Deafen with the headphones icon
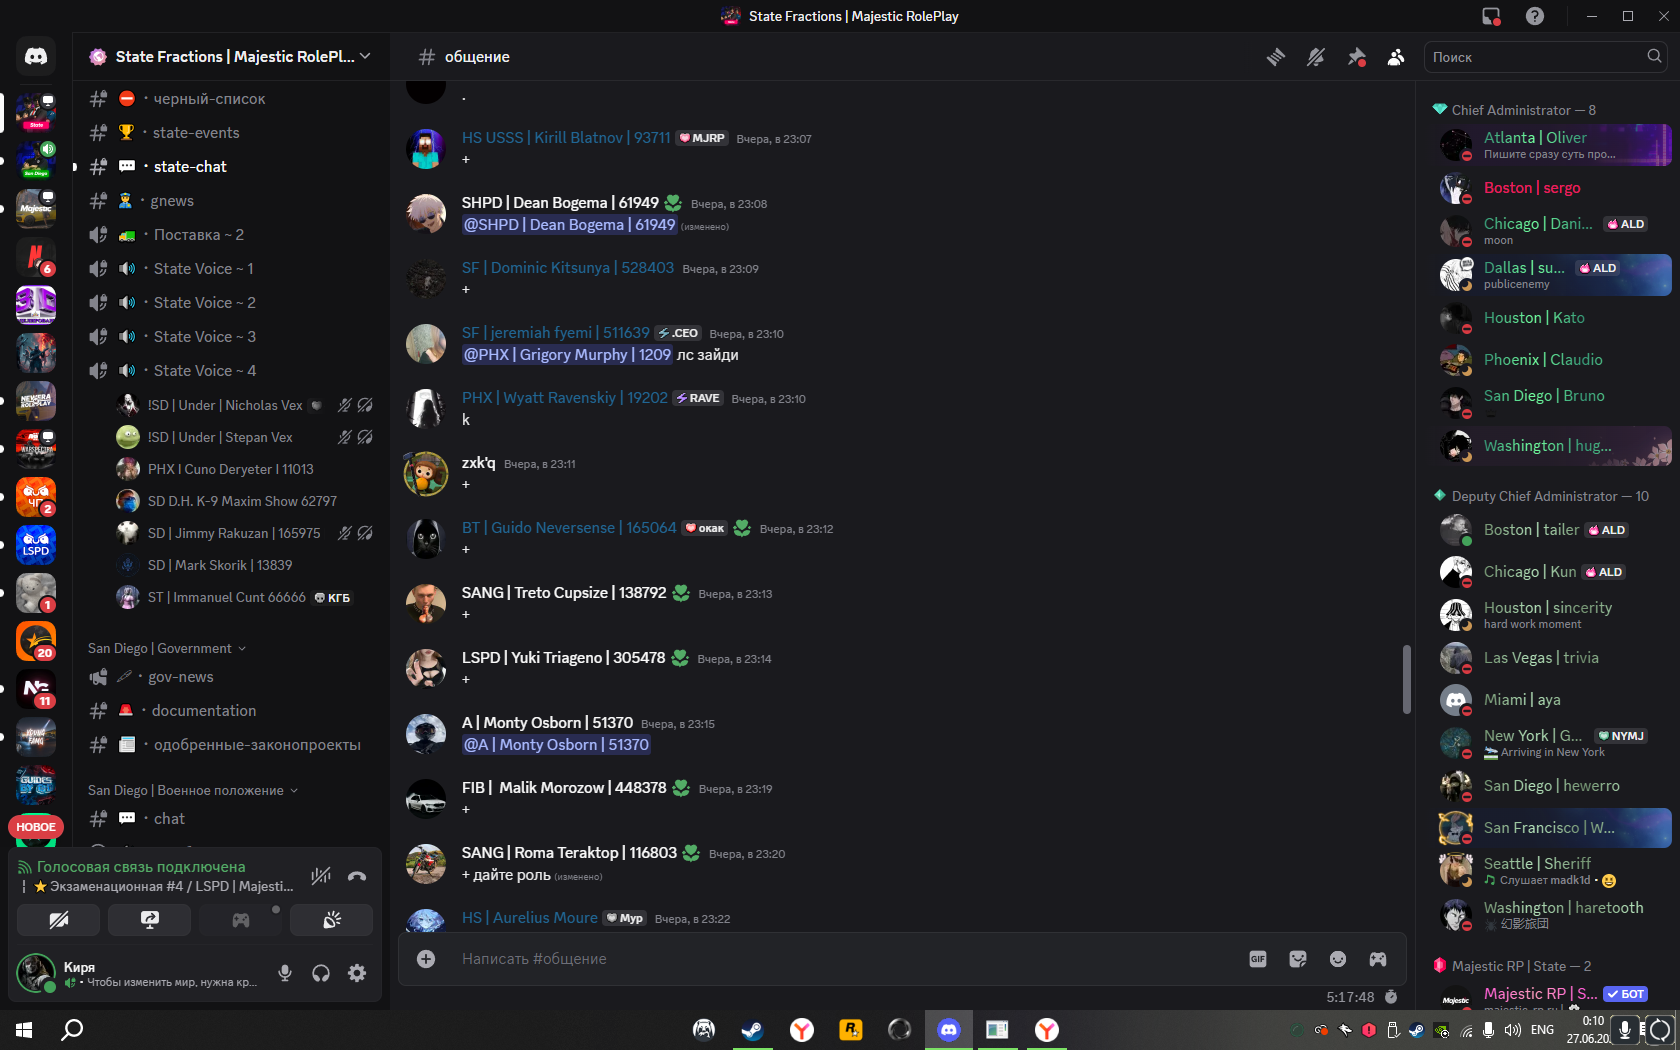 coord(321,973)
